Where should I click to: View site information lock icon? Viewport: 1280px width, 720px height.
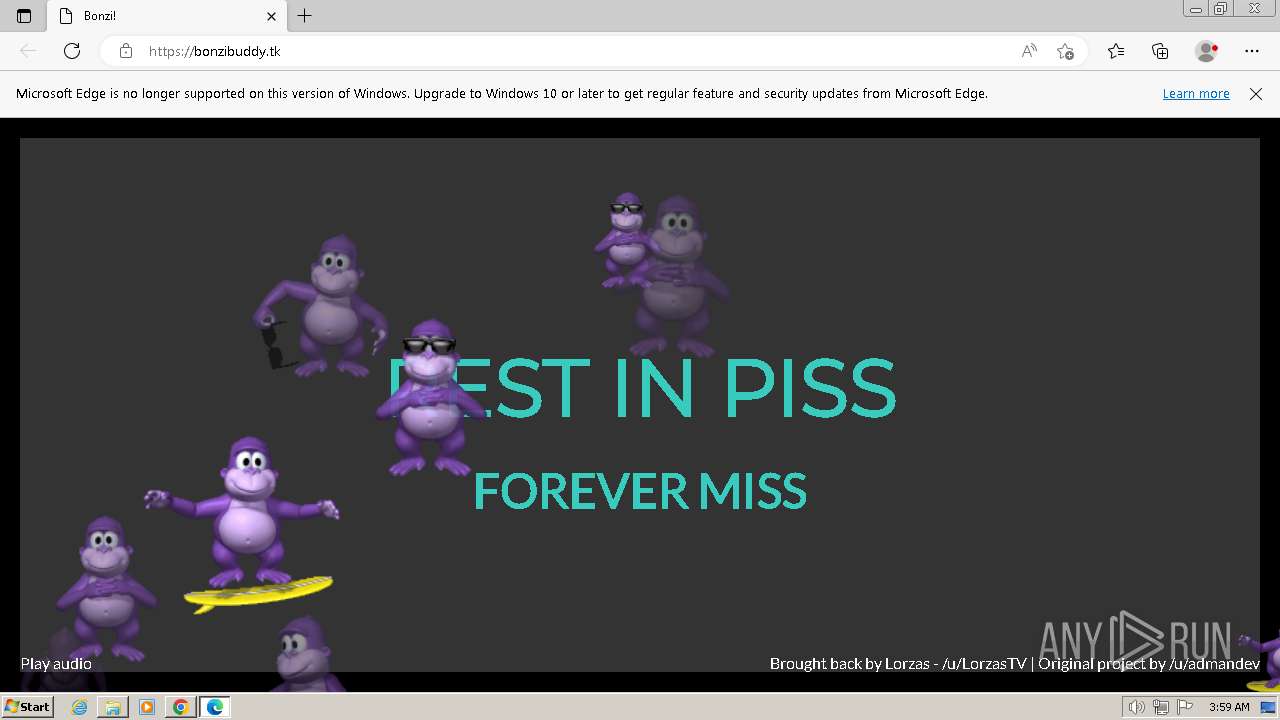click(x=125, y=51)
